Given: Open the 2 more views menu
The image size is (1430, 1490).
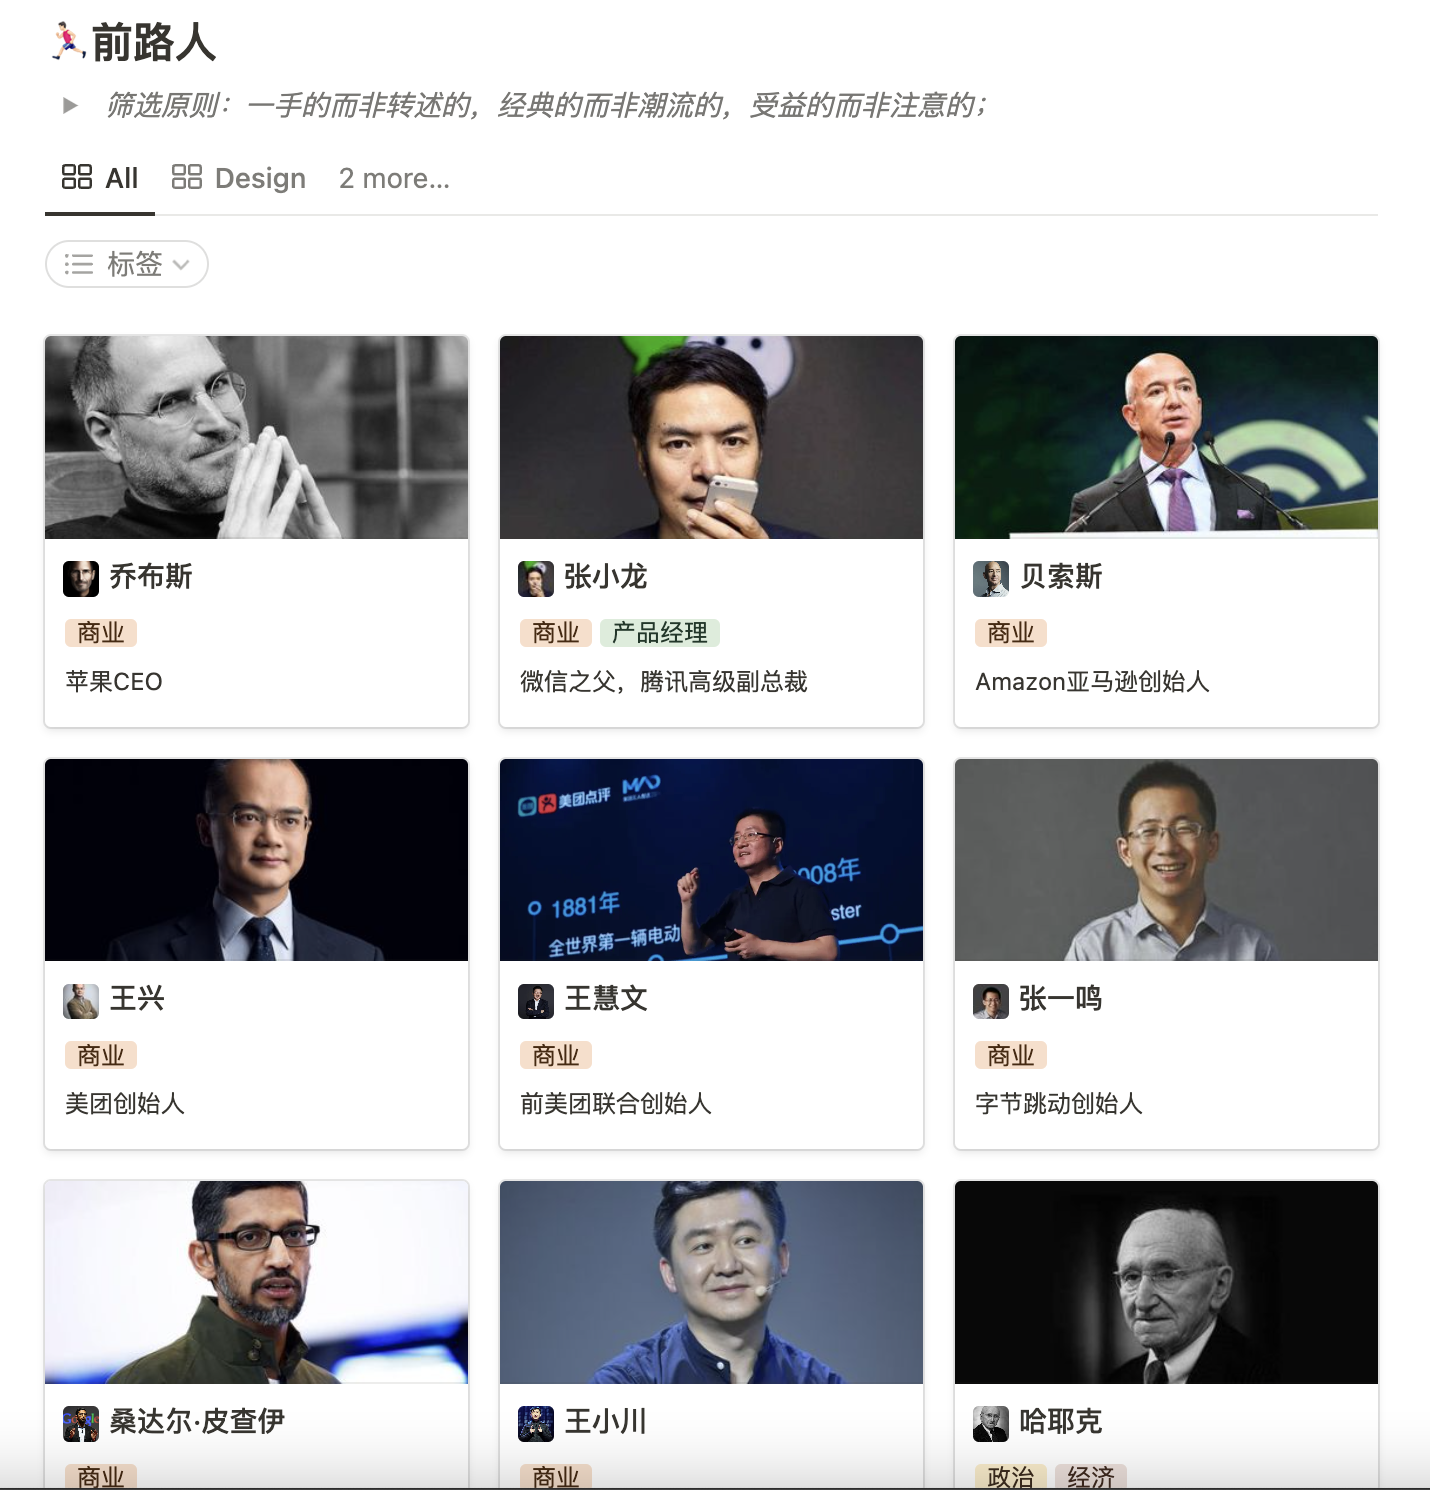Looking at the screenshot, I should pyautogui.click(x=394, y=178).
